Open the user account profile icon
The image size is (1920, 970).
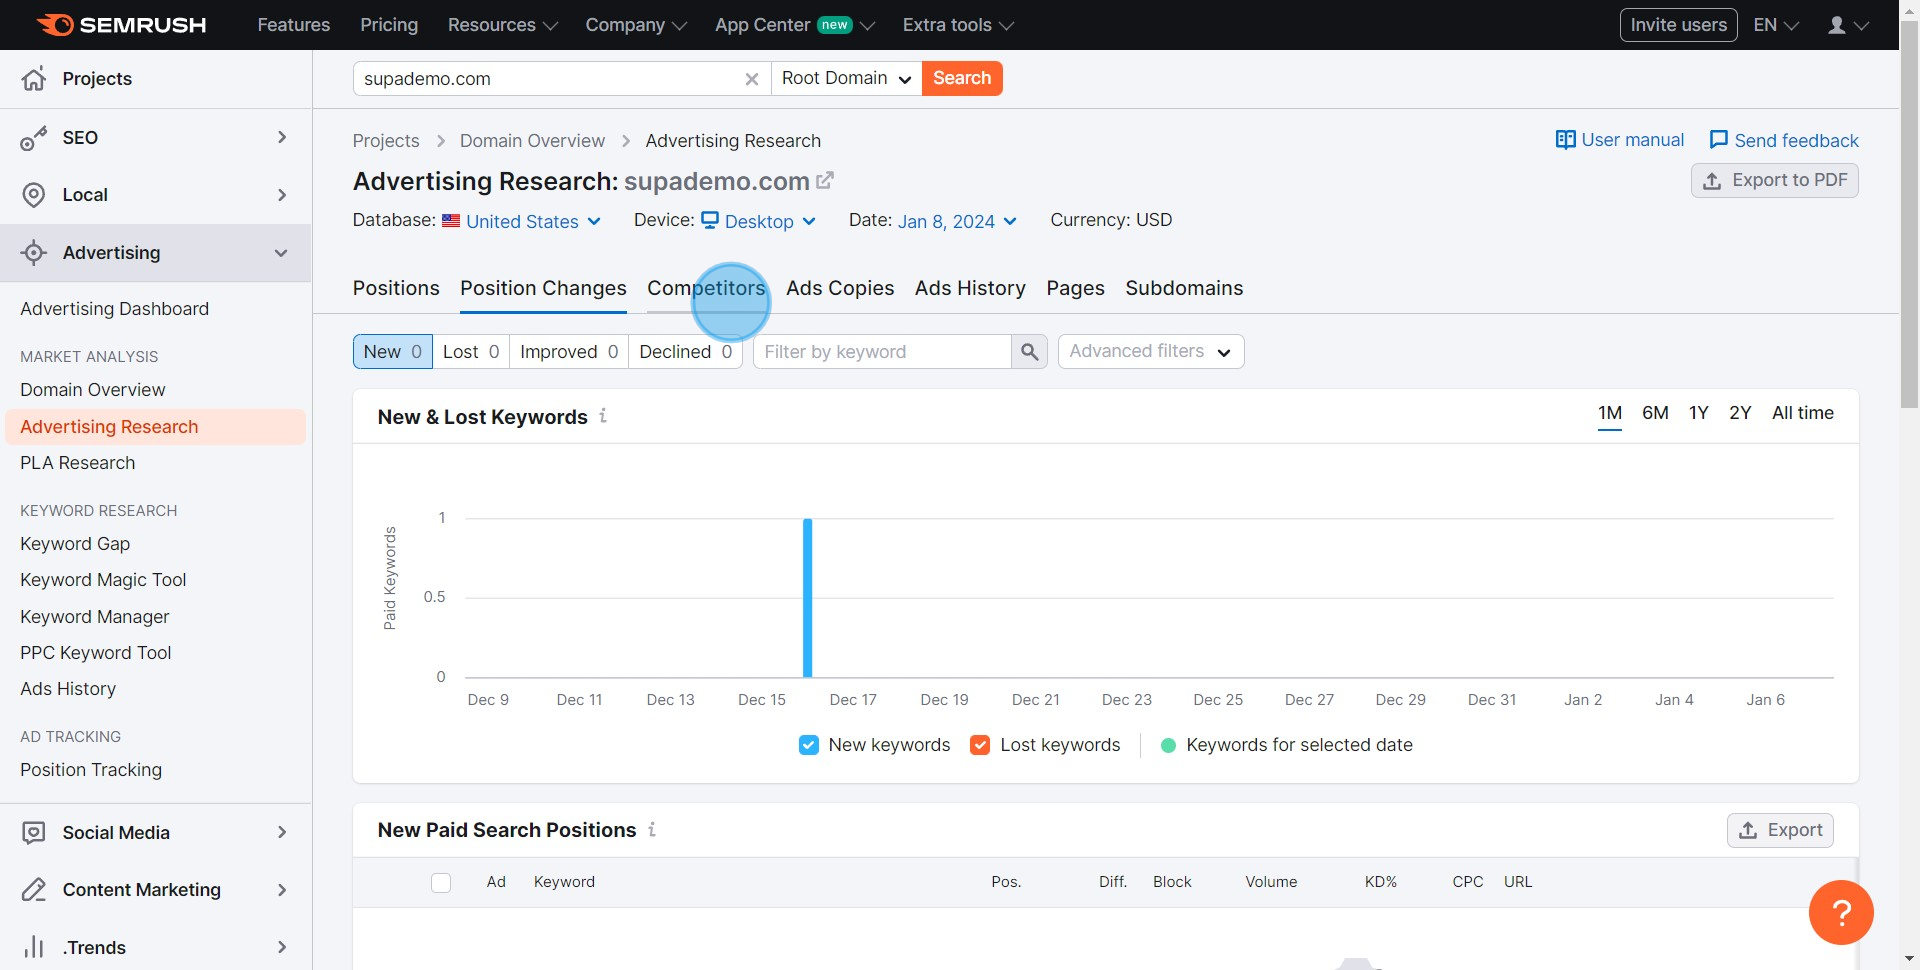pos(1837,25)
